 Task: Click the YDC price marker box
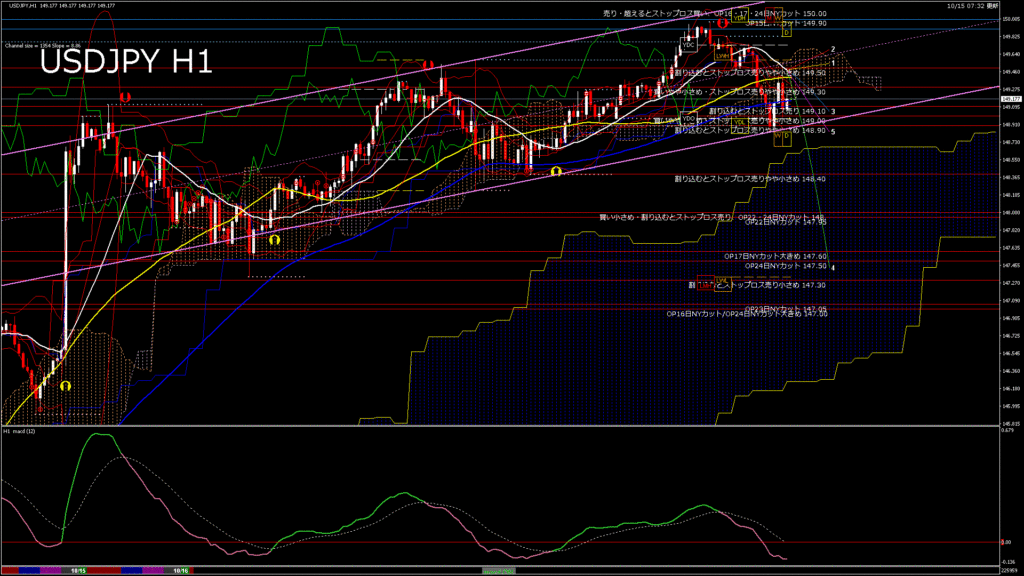click(x=688, y=44)
